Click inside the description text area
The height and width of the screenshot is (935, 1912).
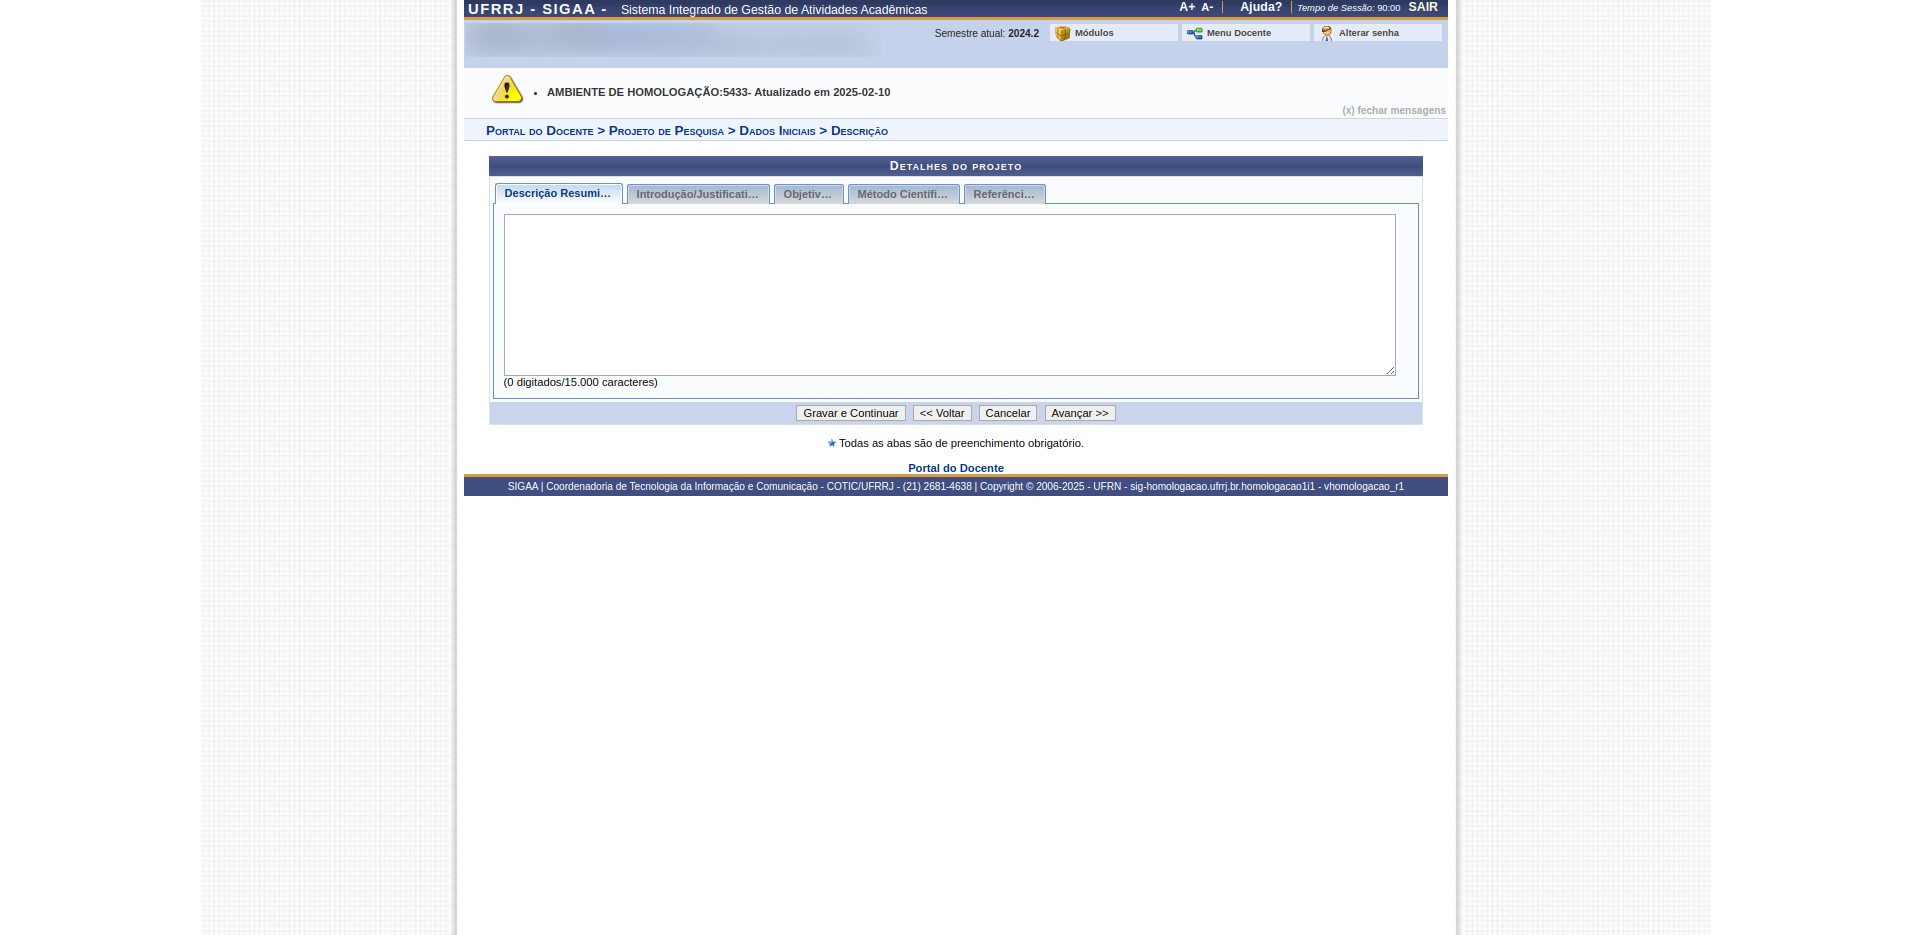point(948,295)
